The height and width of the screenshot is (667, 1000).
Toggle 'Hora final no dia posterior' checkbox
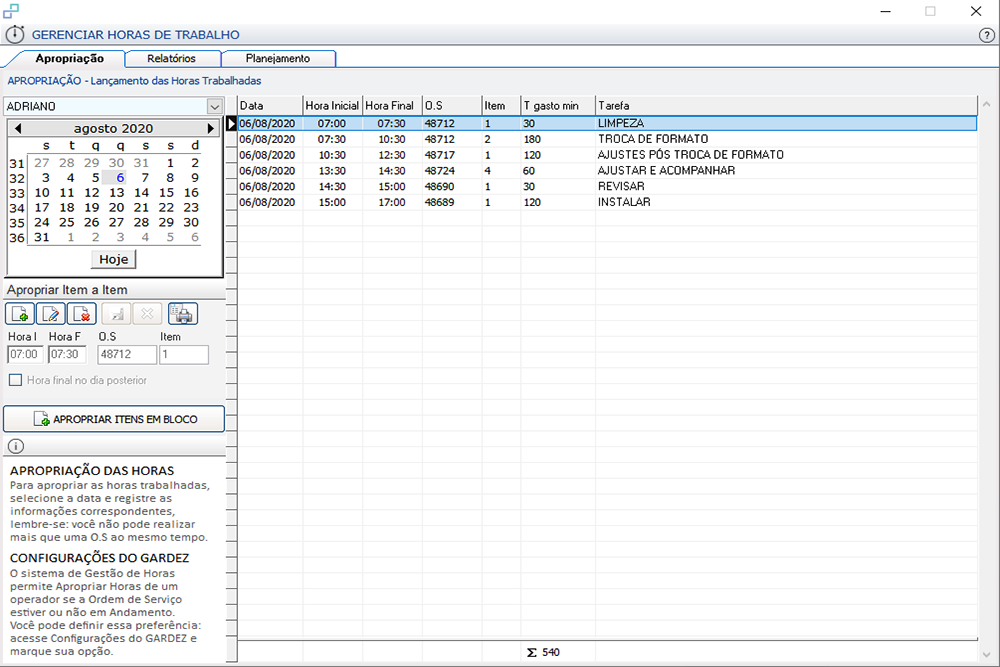15,380
